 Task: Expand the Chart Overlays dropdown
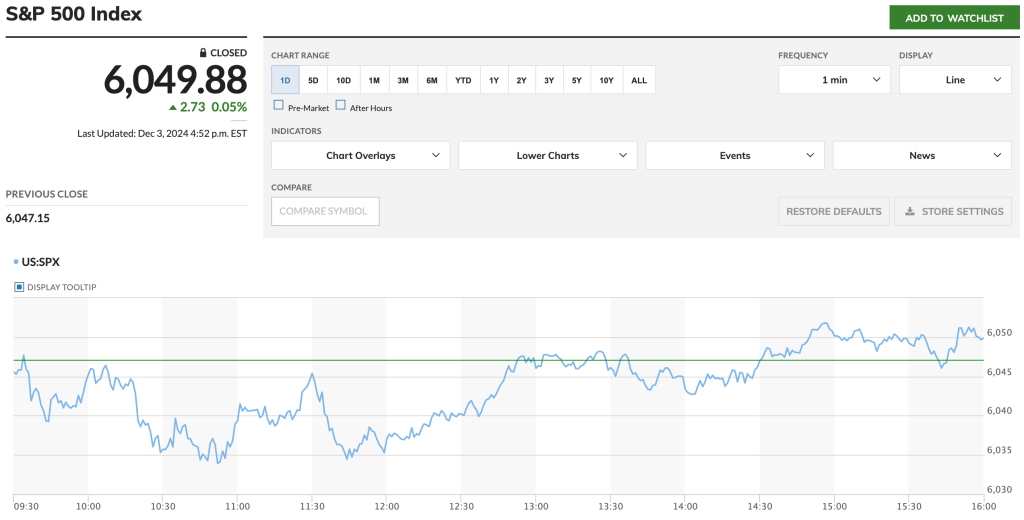(x=360, y=155)
